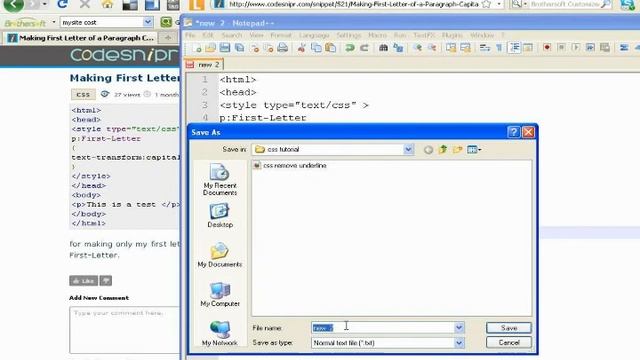Screen dimensions: 640x360
Task: Click the browser Stop X icon
Action: 84,4
